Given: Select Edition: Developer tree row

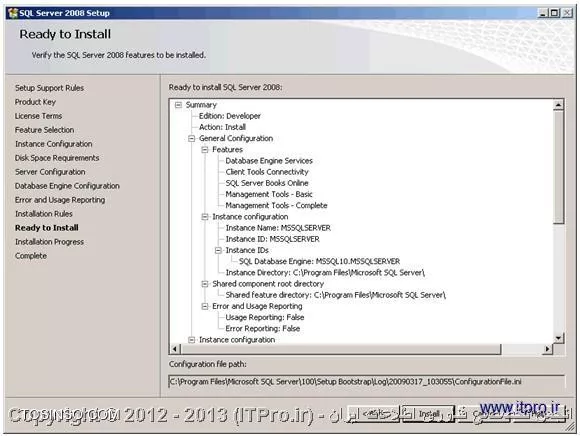Looking at the screenshot, I should click(x=230, y=116).
